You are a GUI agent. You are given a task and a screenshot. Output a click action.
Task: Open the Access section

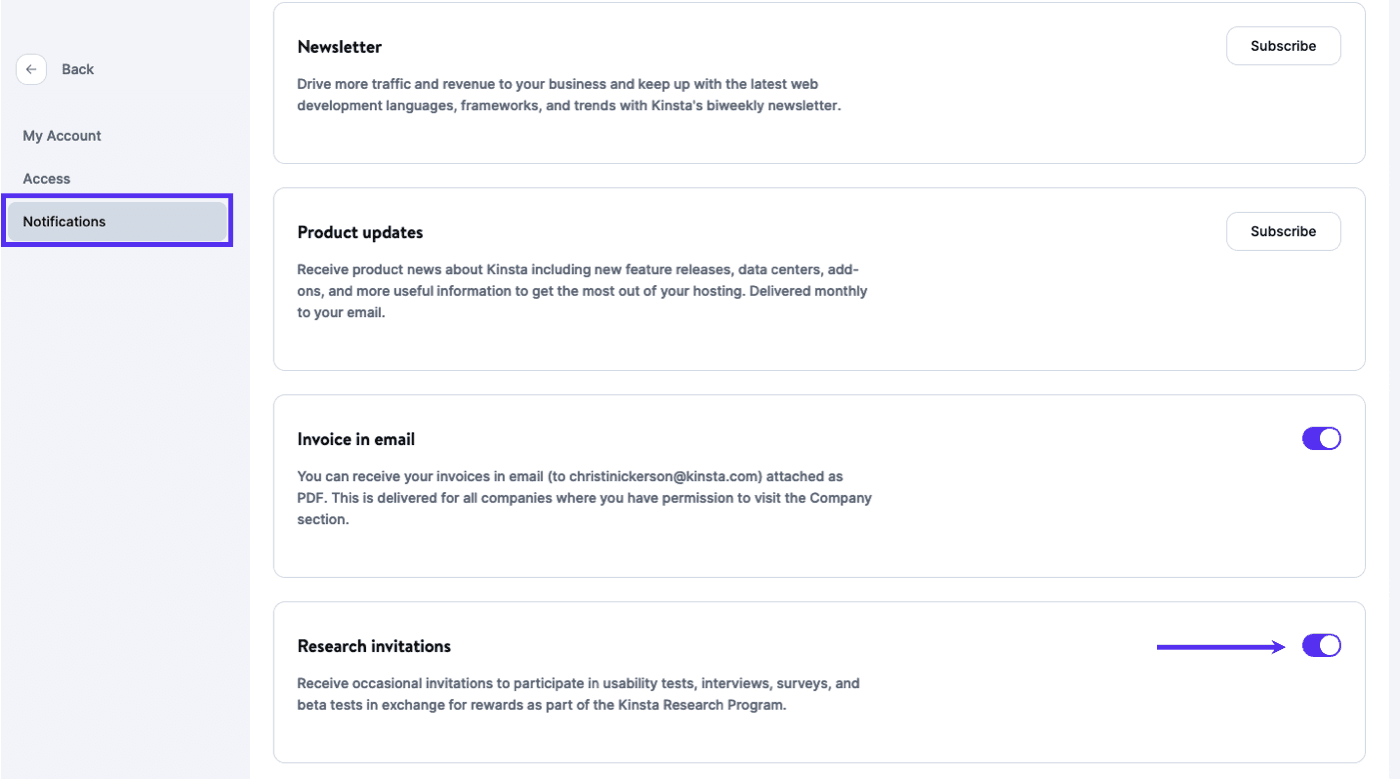[46, 178]
